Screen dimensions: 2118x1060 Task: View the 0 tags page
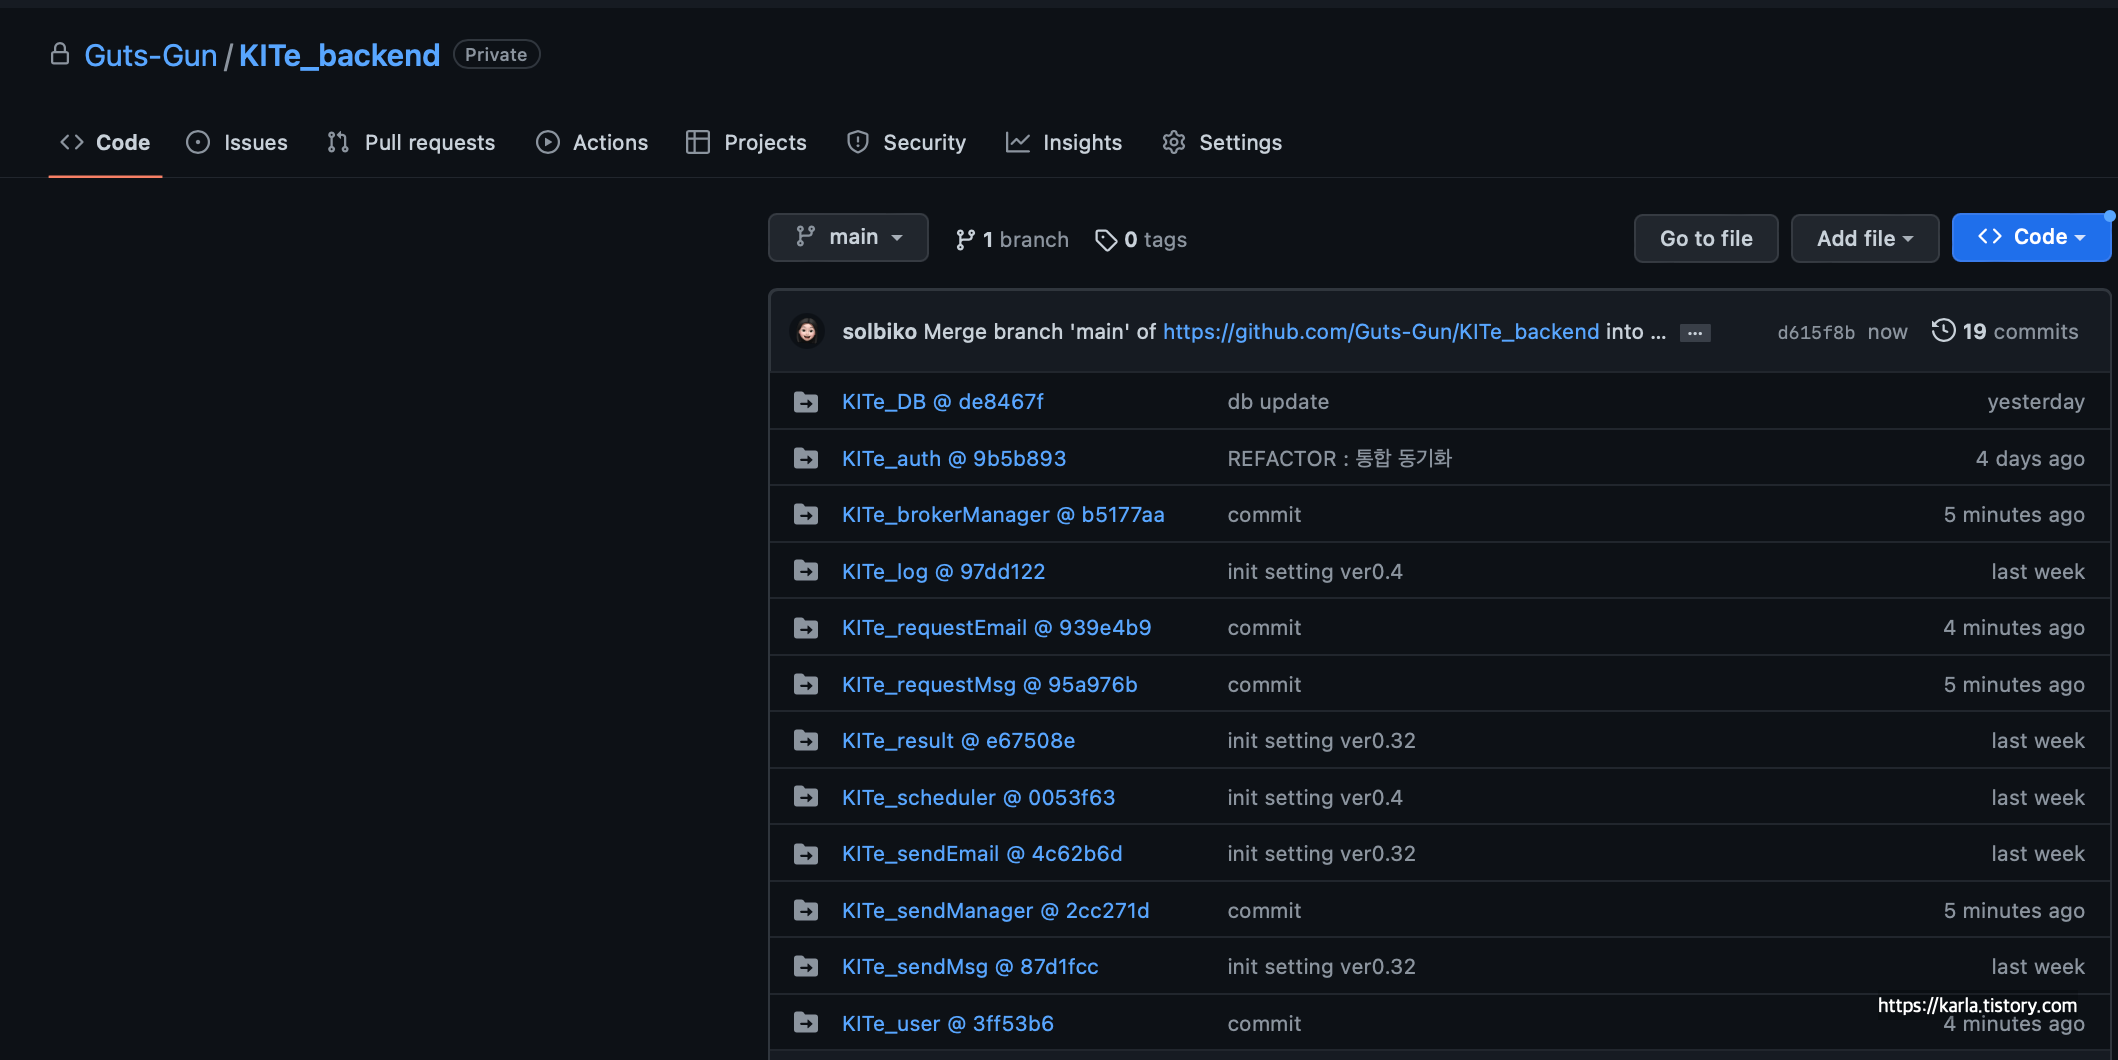coord(1141,240)
